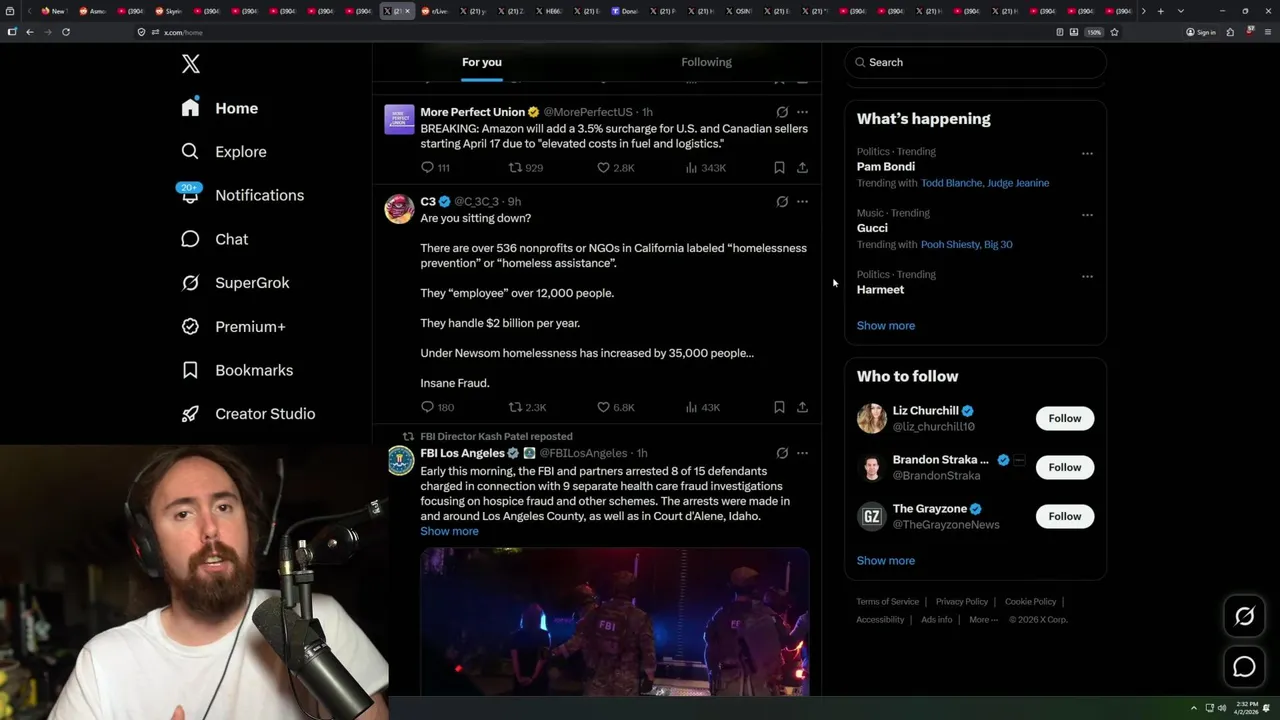The width and height of the screenshot is (1280, 720).
Task: Click Sign in in the browser toolbar
Action: (x=1201, y=32)
